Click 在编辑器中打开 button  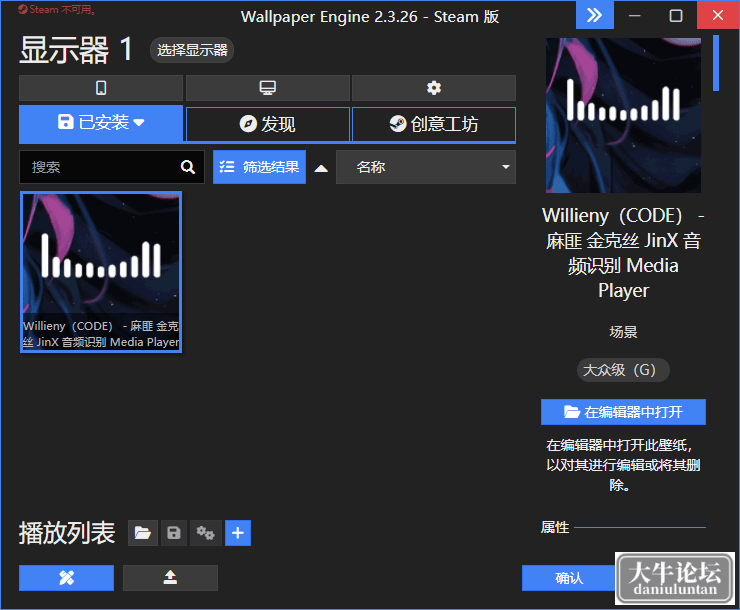click(x=623, y=412)
